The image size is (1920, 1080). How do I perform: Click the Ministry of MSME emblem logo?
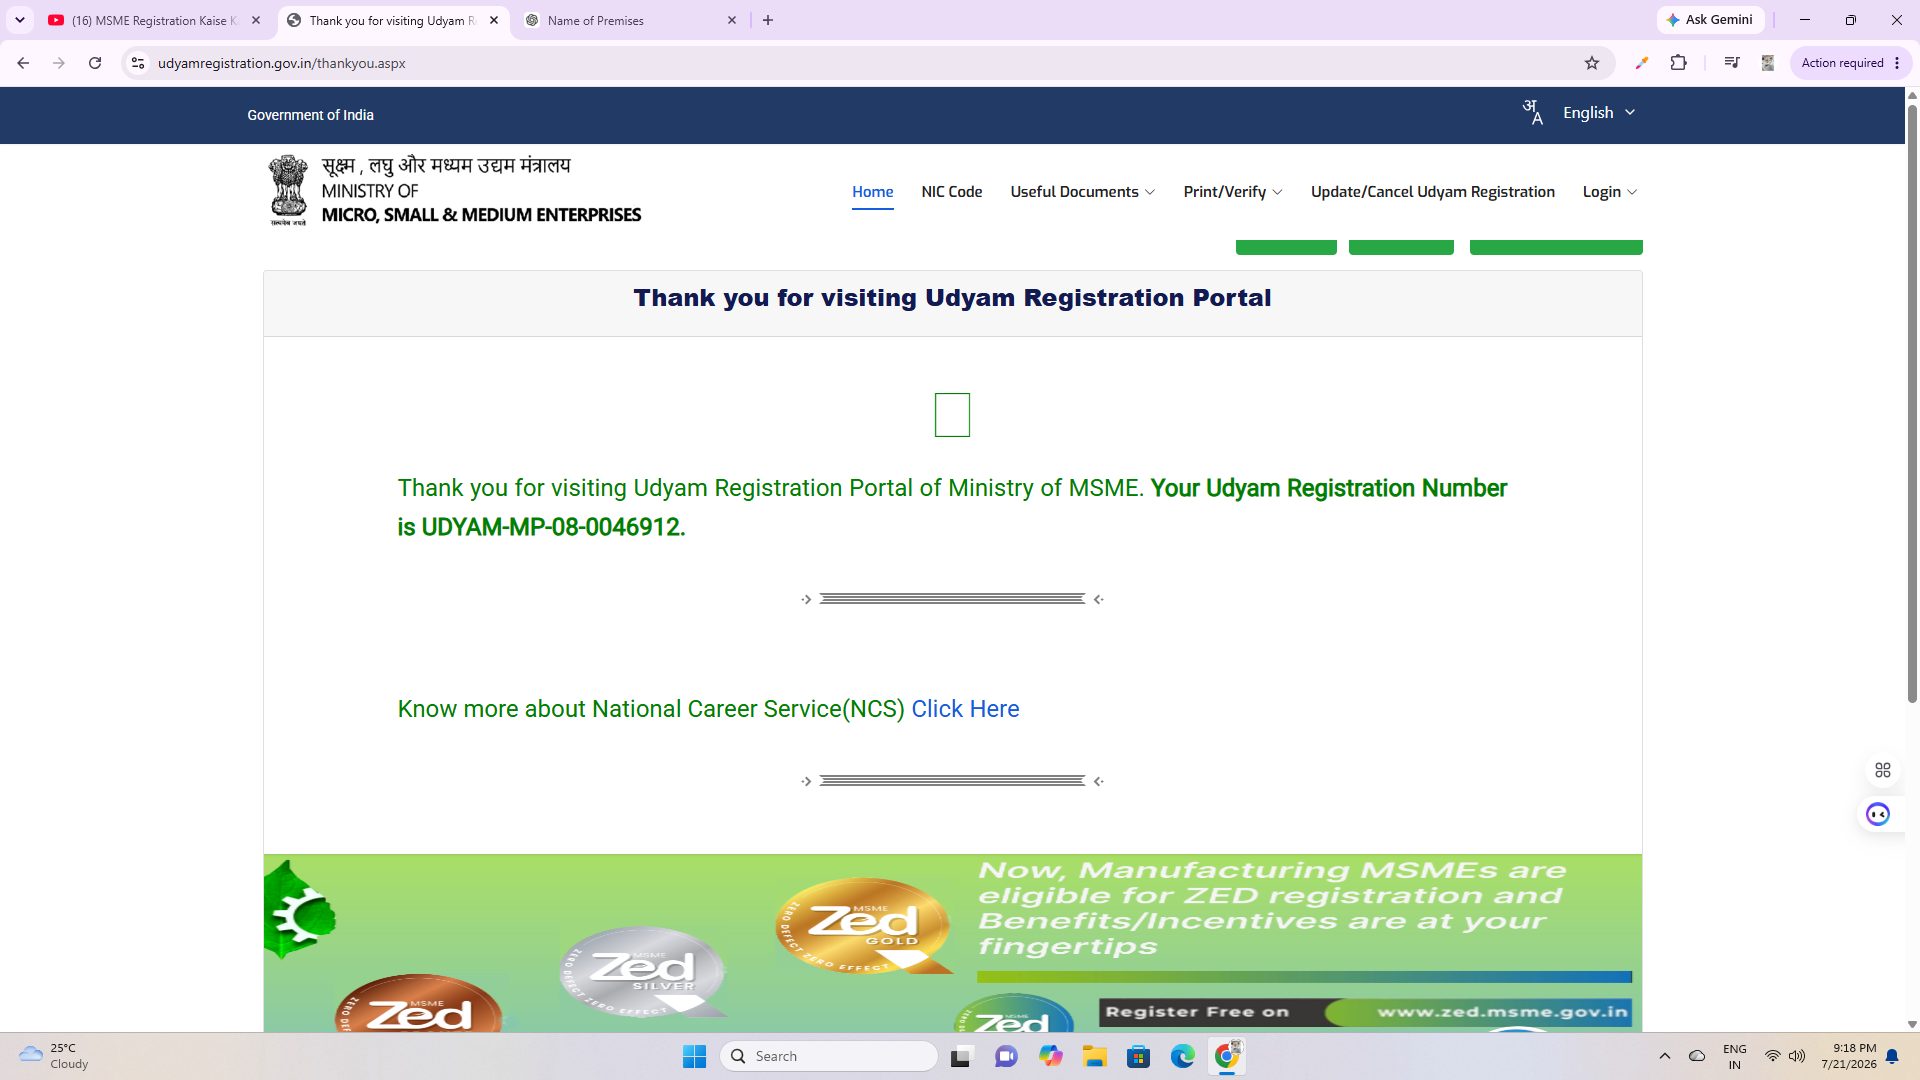pyautogui.click(x=289, y=190)
